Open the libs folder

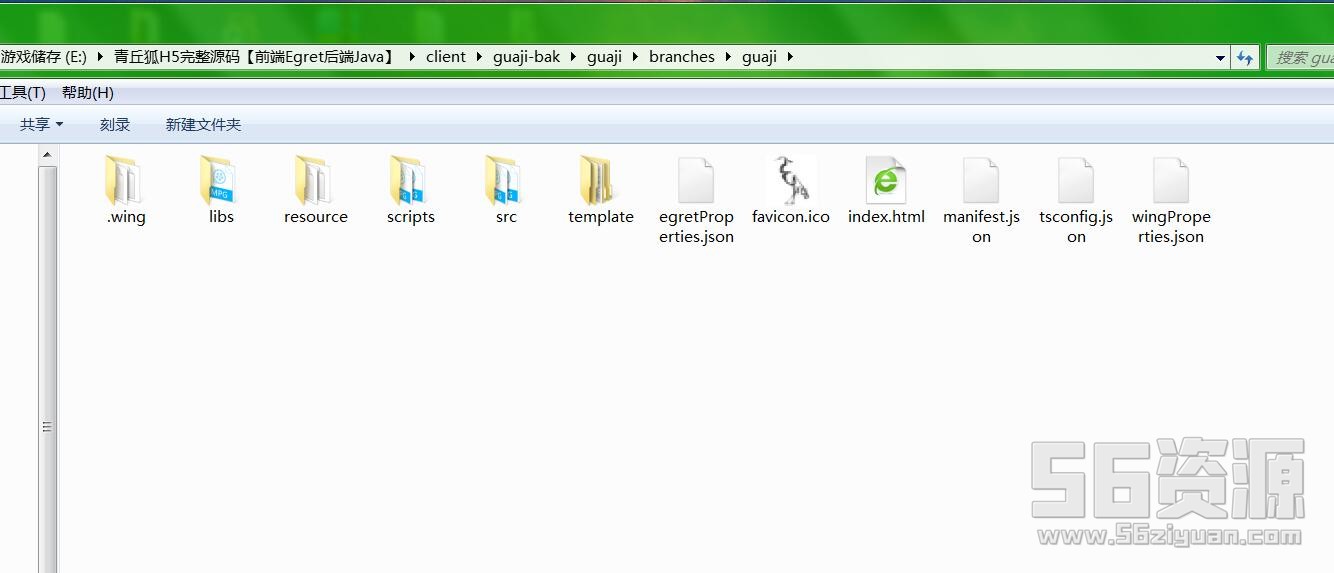(220, 183)
